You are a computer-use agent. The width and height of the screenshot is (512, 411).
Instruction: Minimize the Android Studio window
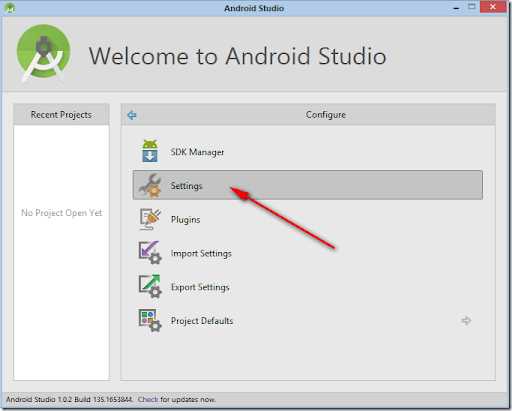(x=457, y=7)
